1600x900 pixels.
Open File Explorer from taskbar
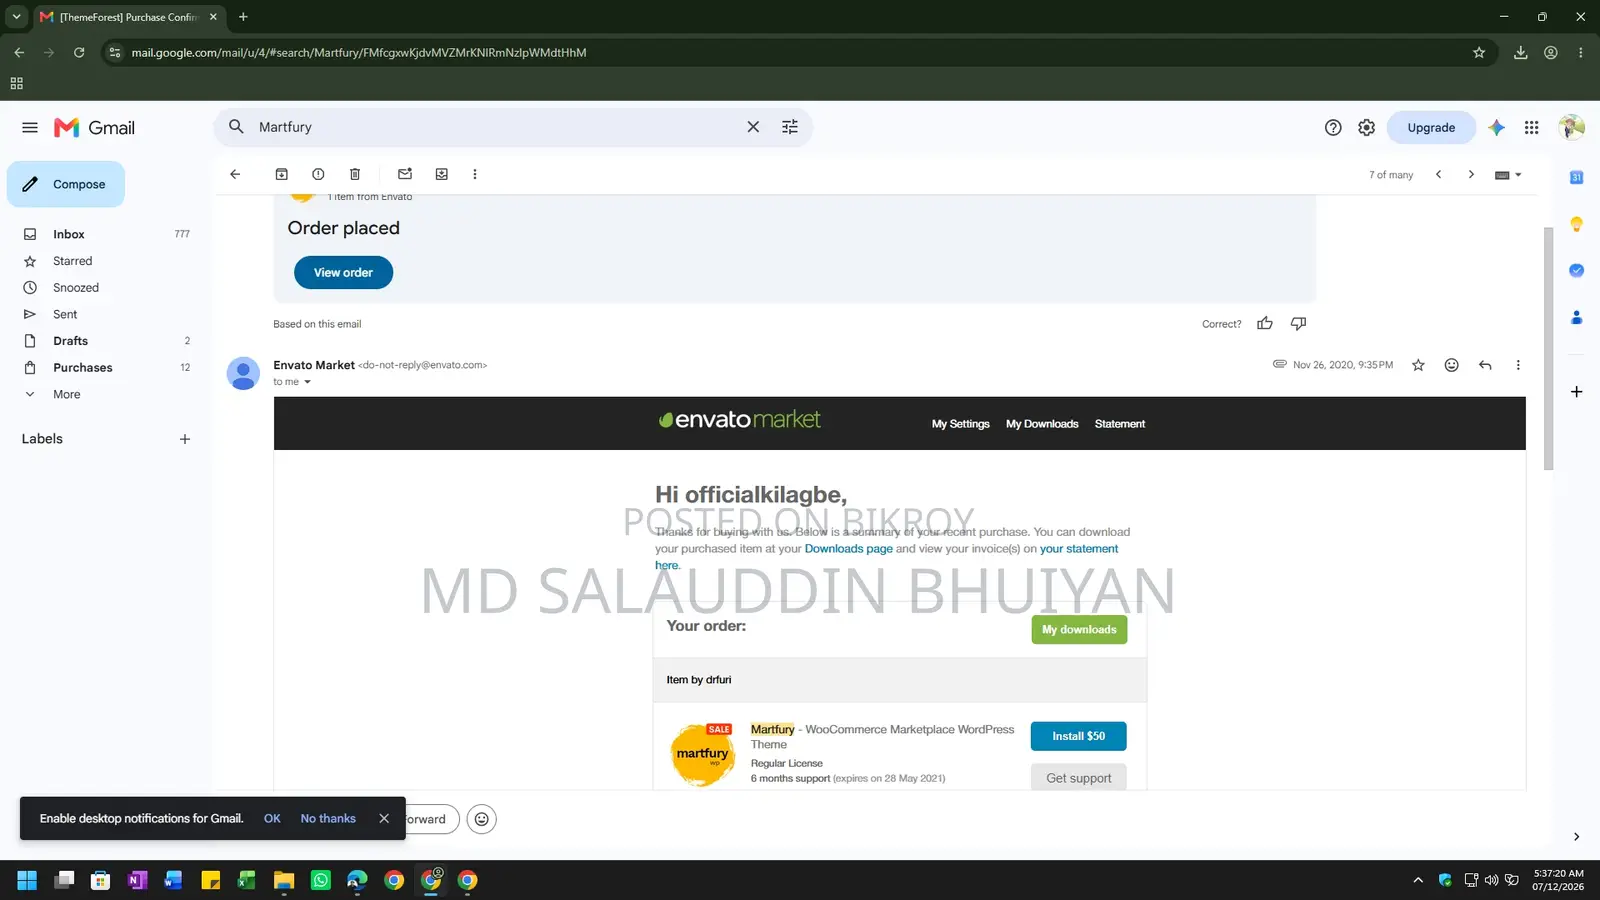coord(284,880)
